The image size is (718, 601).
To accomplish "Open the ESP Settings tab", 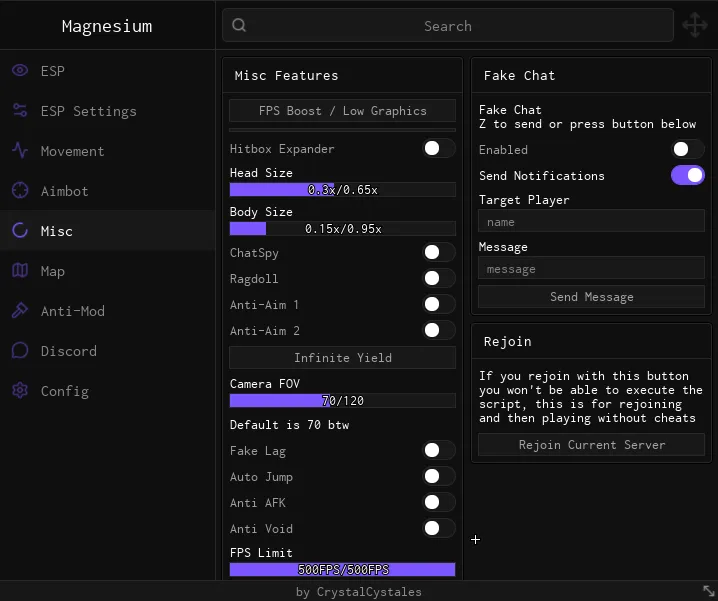I will click(x=108, y=111).
